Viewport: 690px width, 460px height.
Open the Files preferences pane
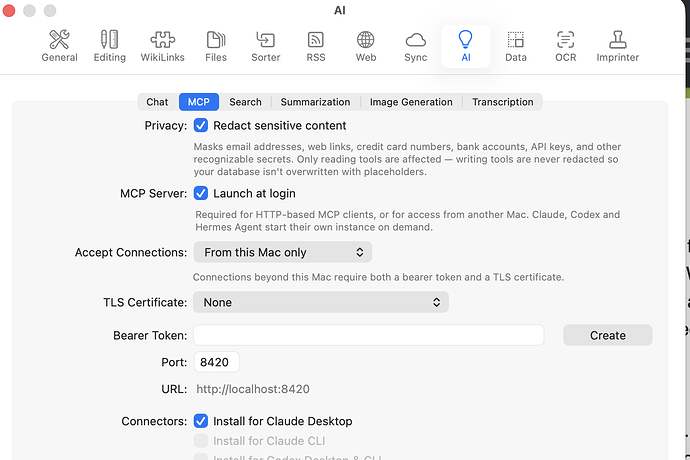(216, 46)
